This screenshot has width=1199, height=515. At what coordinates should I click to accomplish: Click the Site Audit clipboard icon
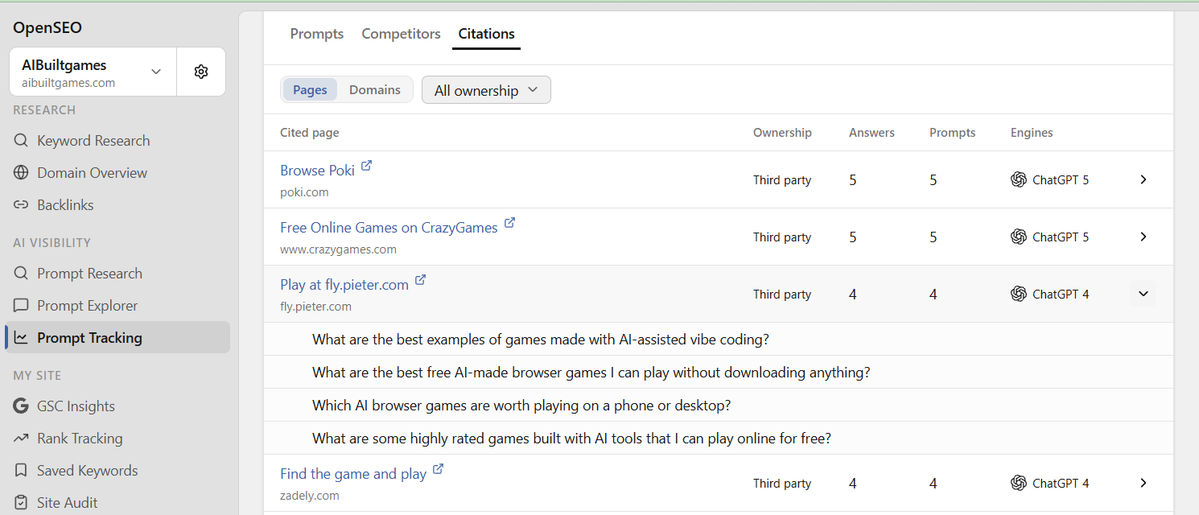(x=21, y=503)
